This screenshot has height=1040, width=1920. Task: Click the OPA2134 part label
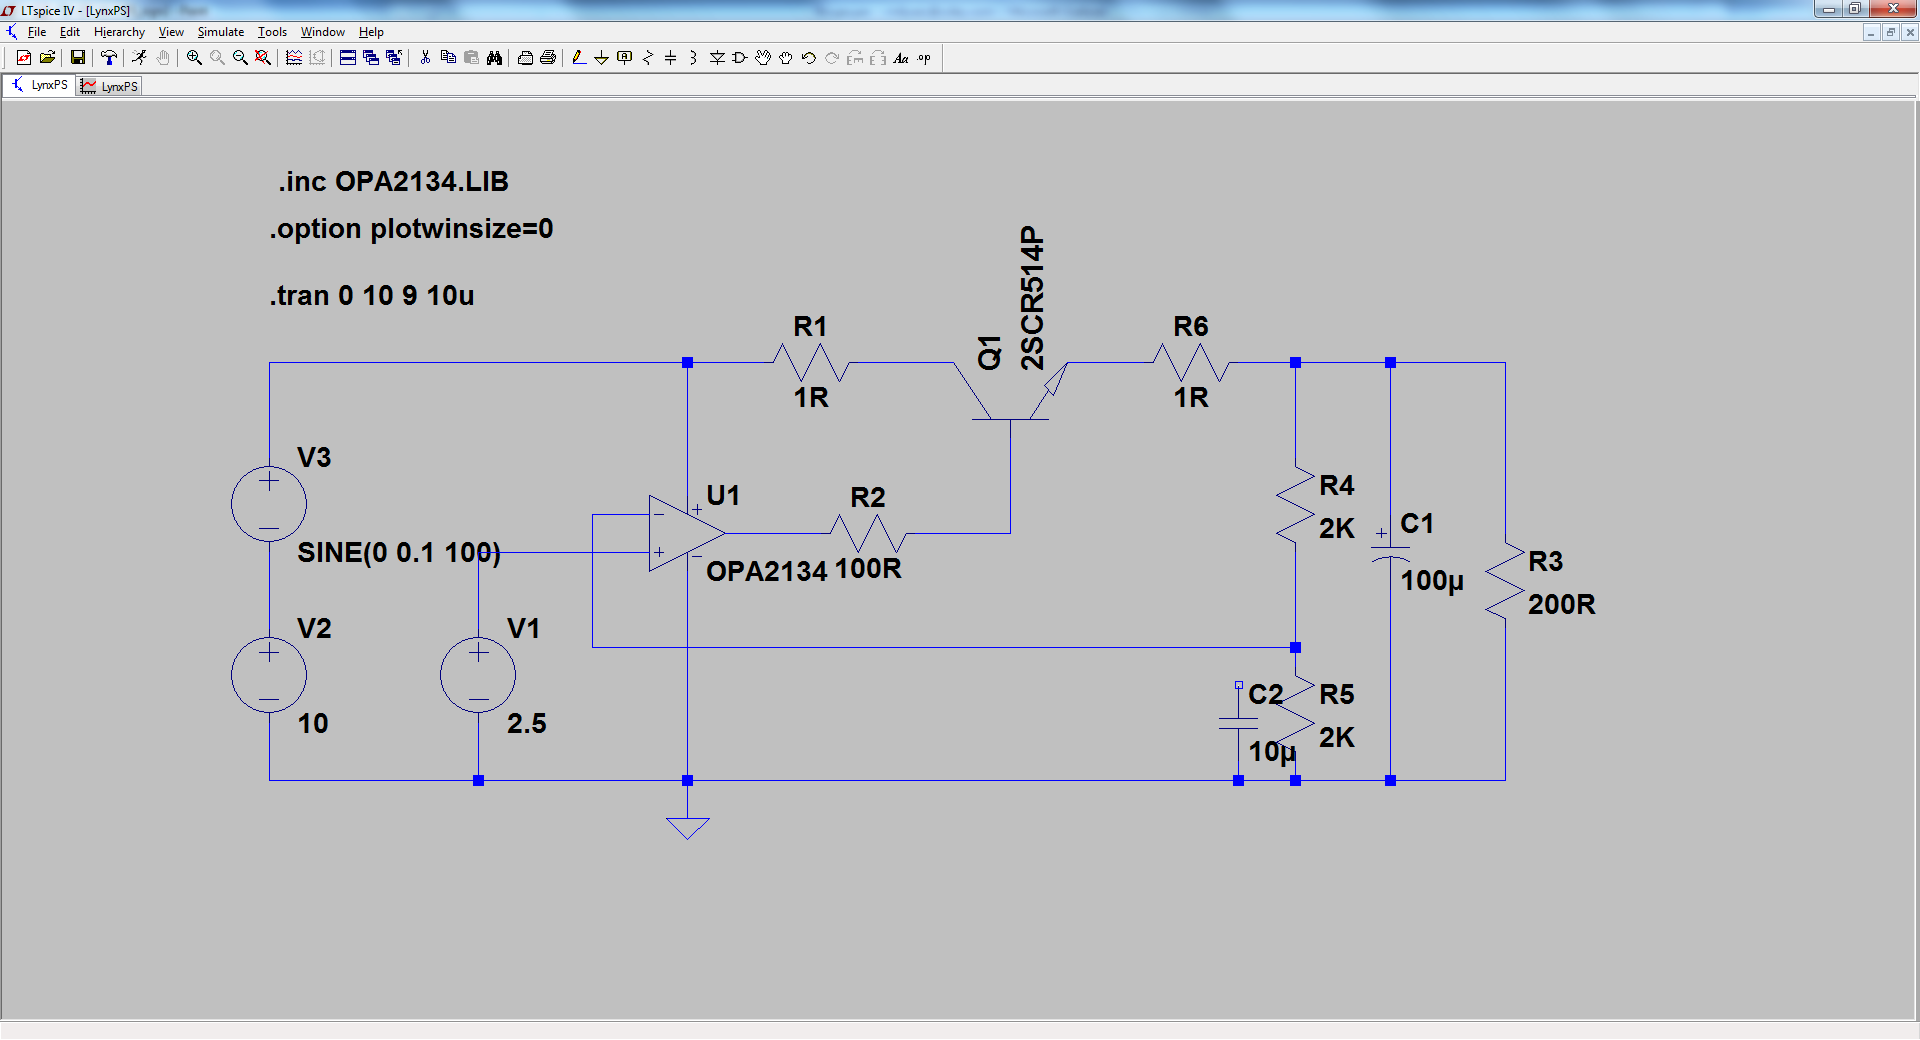click(x=767, y=571)
